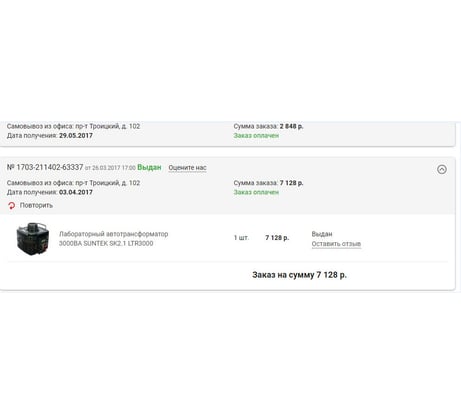Select the Сумма заказа 7 128 р. text

click(268, 183)
